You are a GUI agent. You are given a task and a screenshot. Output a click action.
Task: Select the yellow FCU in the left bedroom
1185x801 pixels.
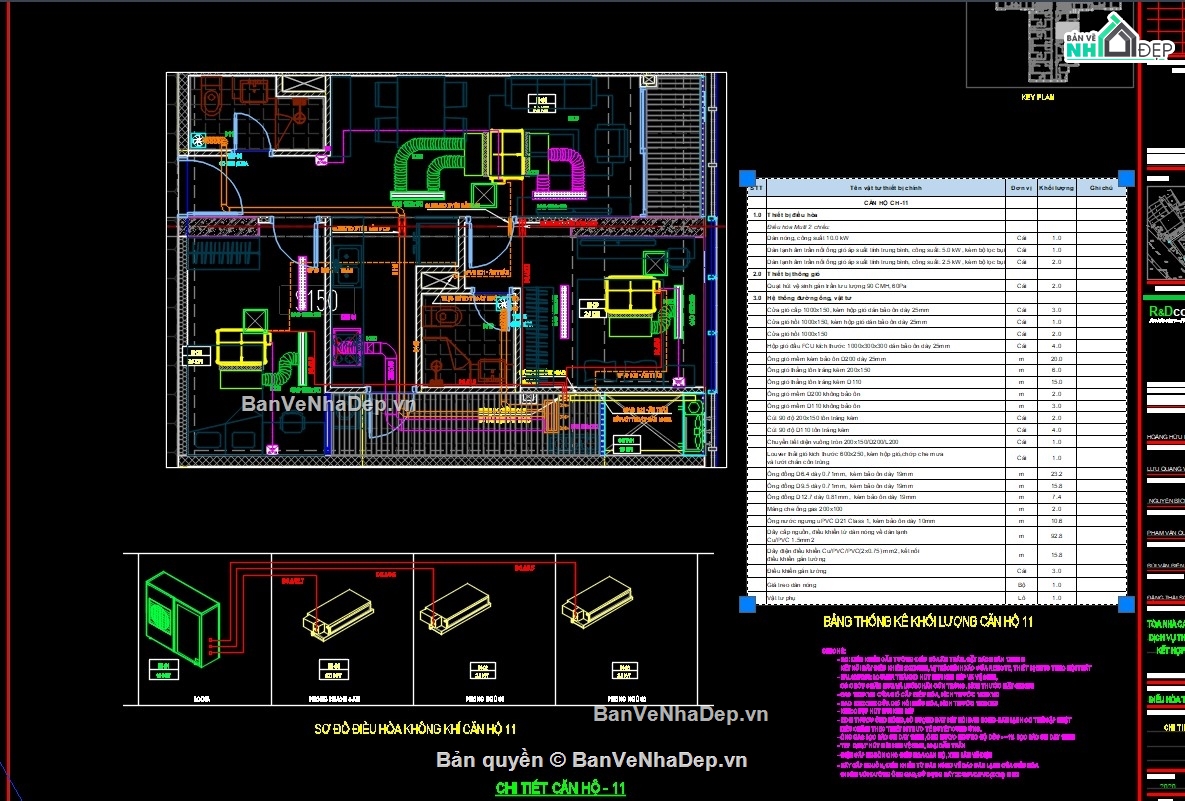tap(243, 348)
